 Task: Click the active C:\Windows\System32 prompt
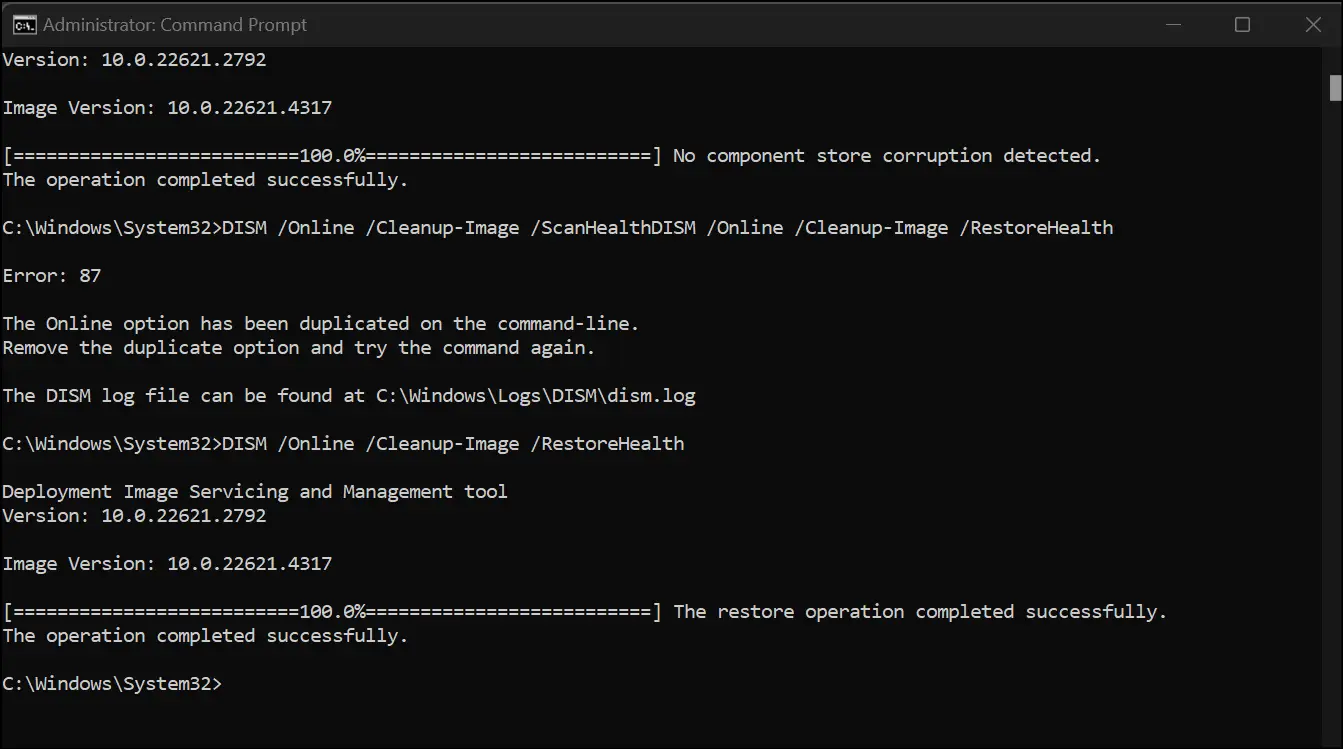(110, 683)
